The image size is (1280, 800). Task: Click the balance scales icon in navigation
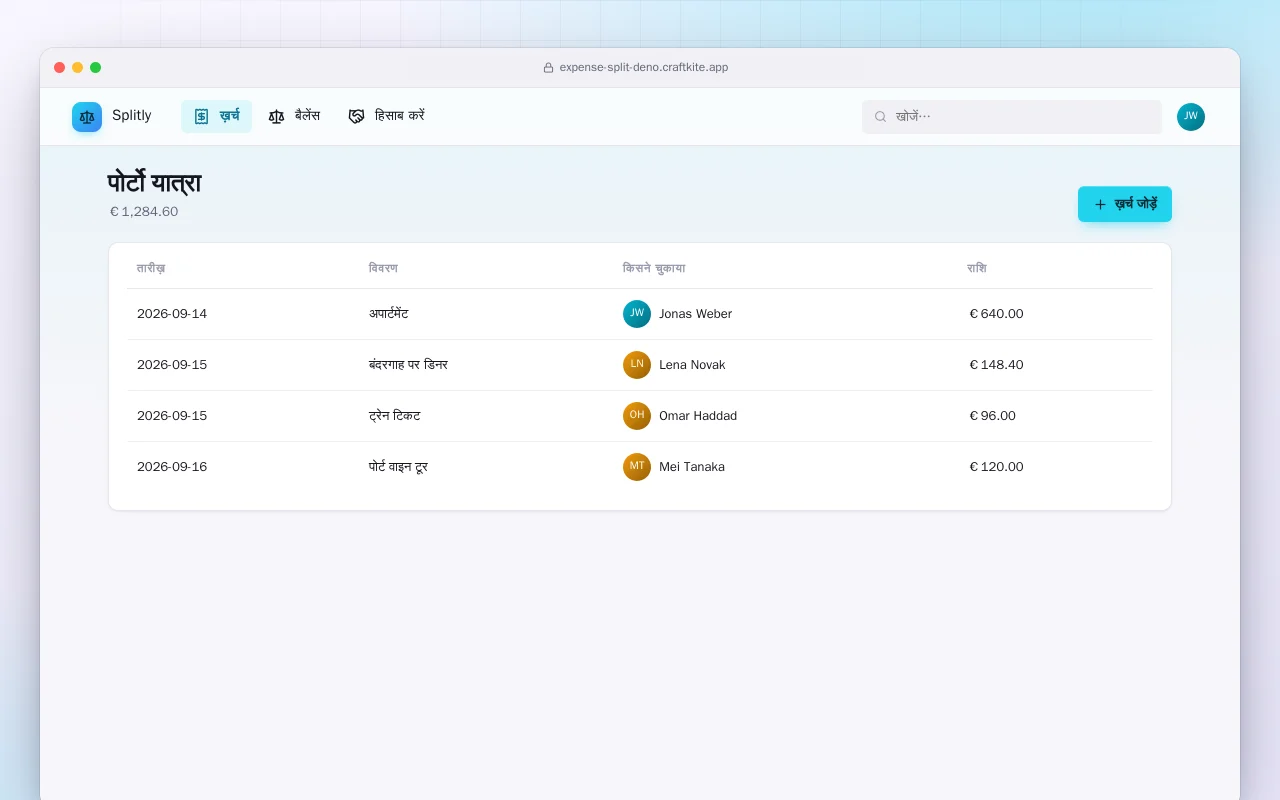[277, 116]
